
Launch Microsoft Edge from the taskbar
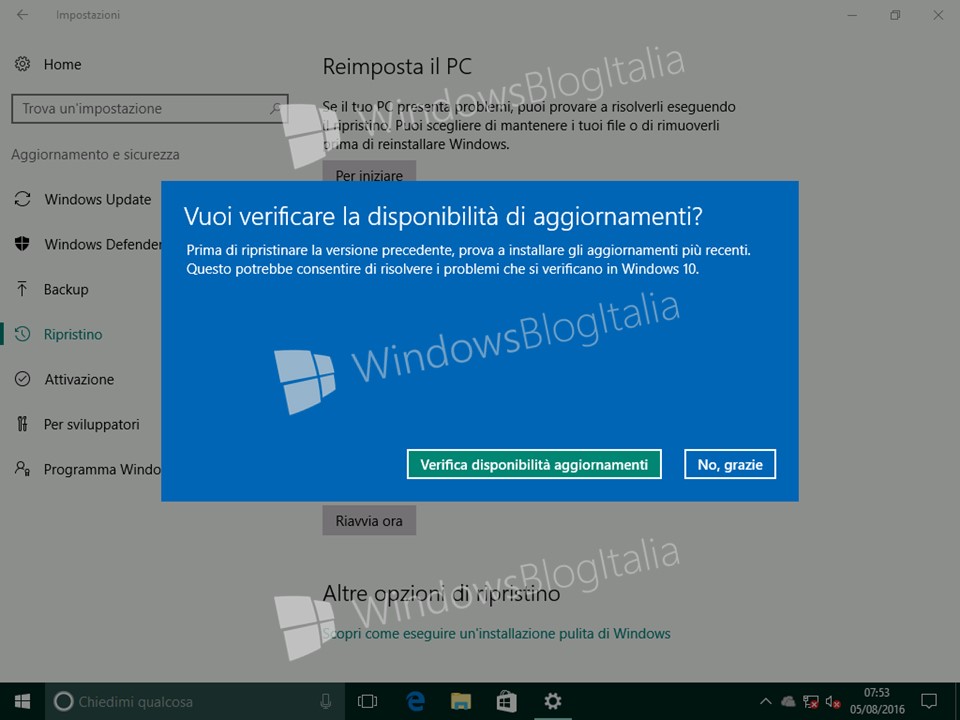pos(415,701)
